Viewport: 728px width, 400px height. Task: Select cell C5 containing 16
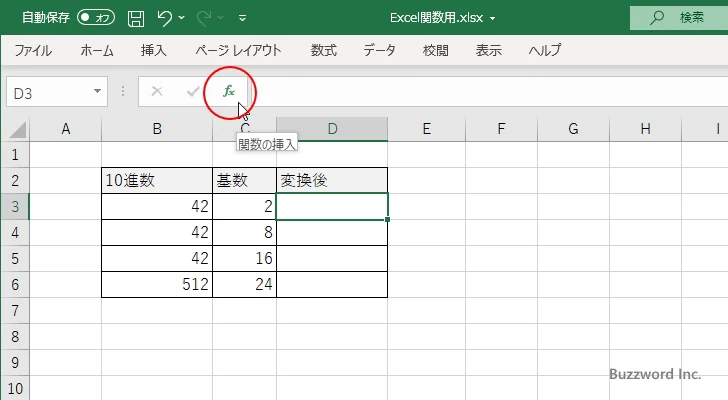(x=244, y=258)
